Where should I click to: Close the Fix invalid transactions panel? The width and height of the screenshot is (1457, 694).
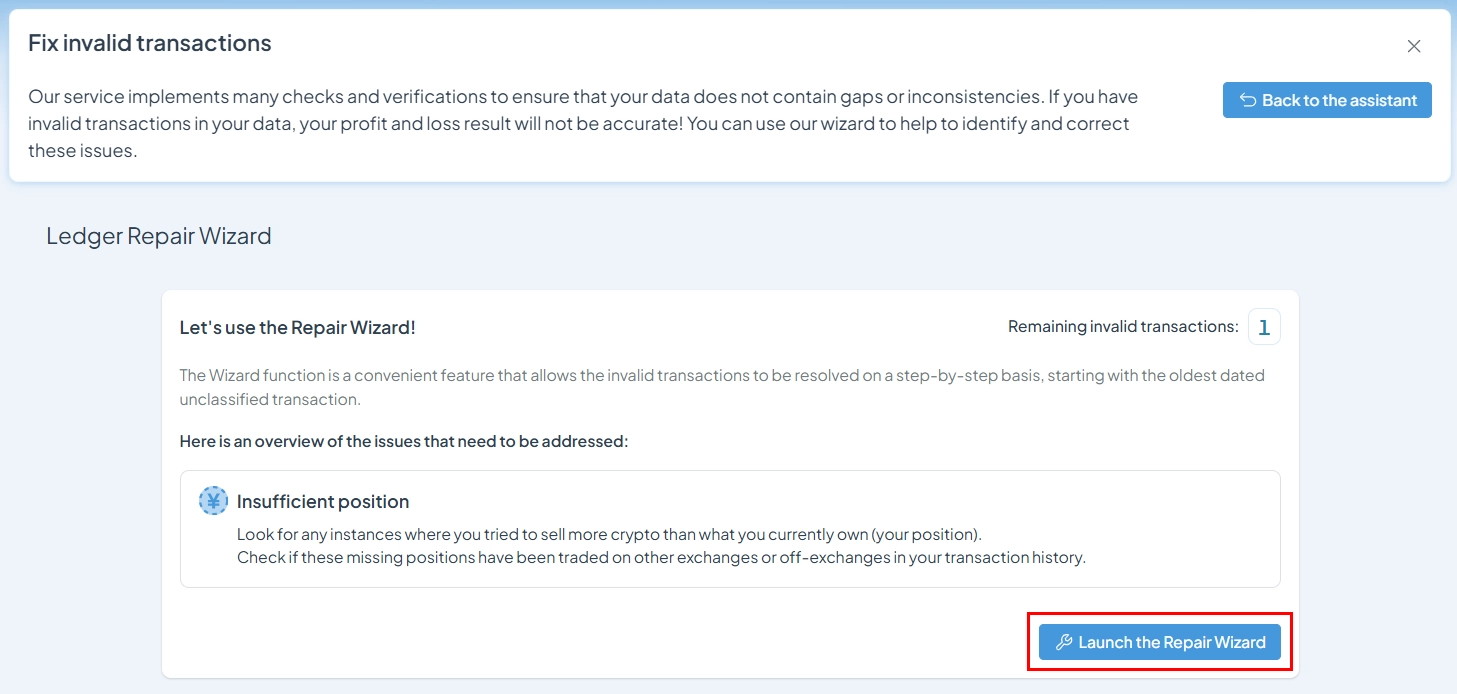(x=1414, y=46)
